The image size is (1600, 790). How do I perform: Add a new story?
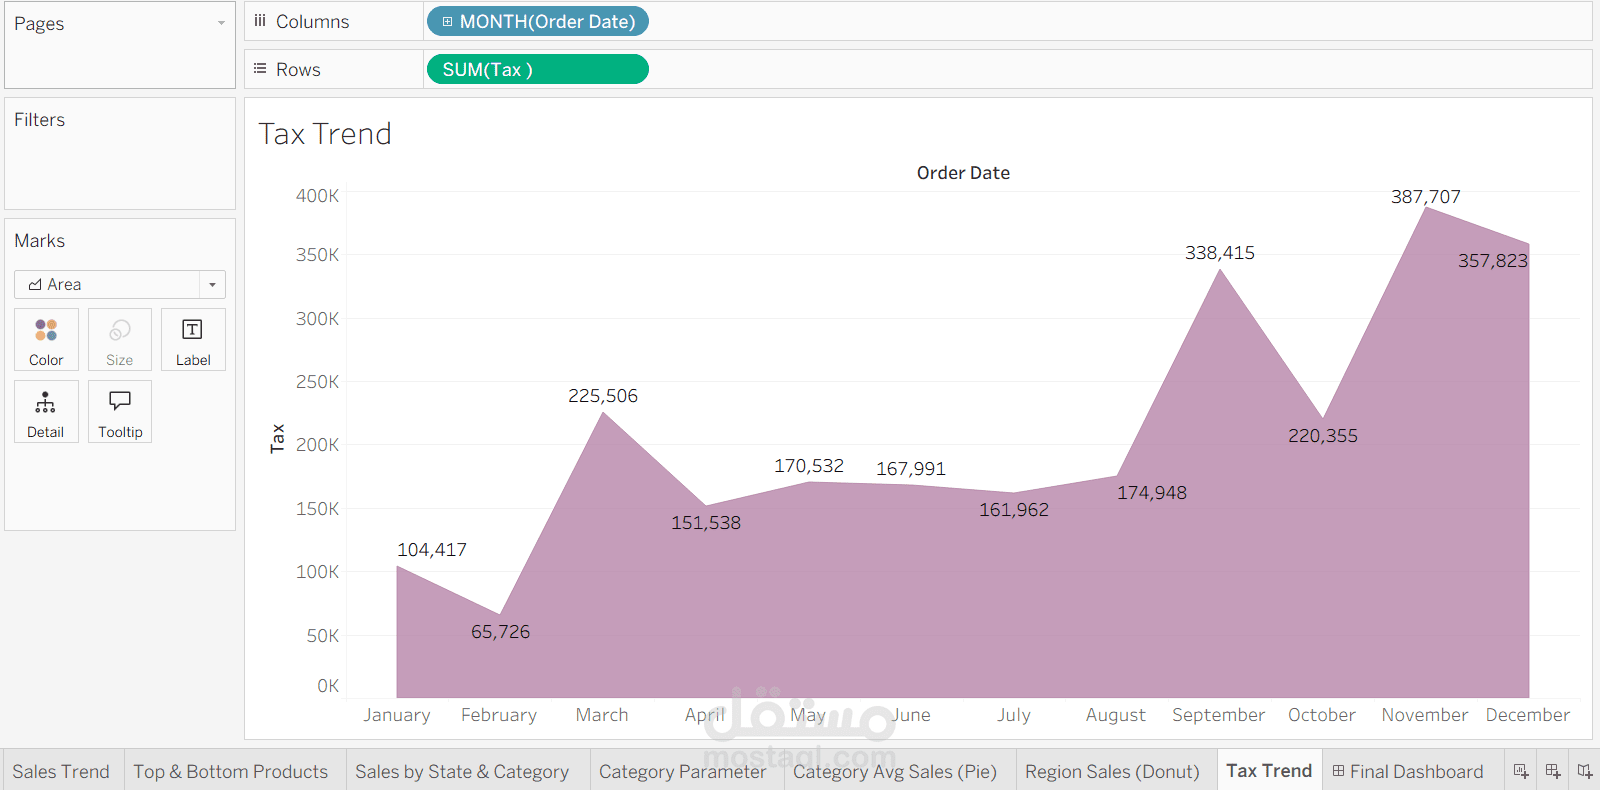click(x=1585, y=771)
